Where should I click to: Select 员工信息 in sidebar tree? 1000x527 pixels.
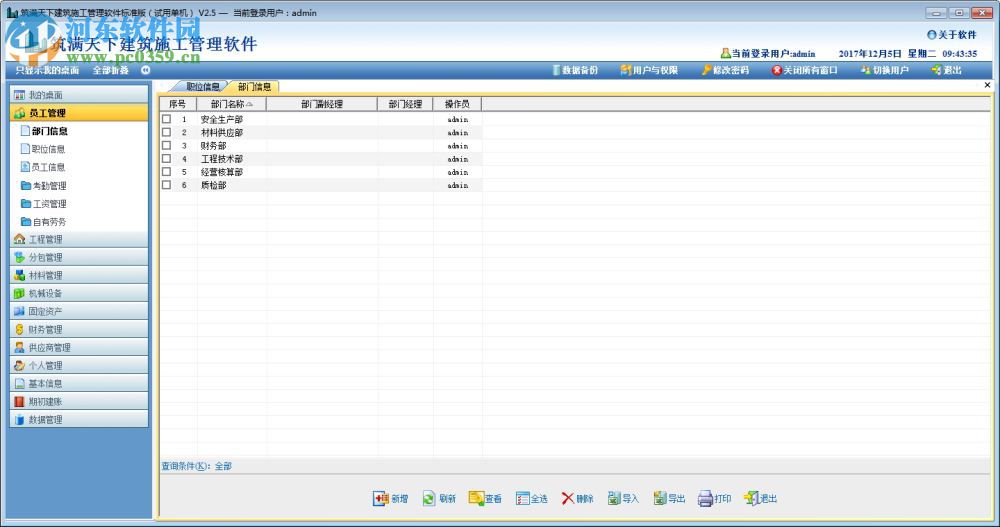(x=43, y=167)
